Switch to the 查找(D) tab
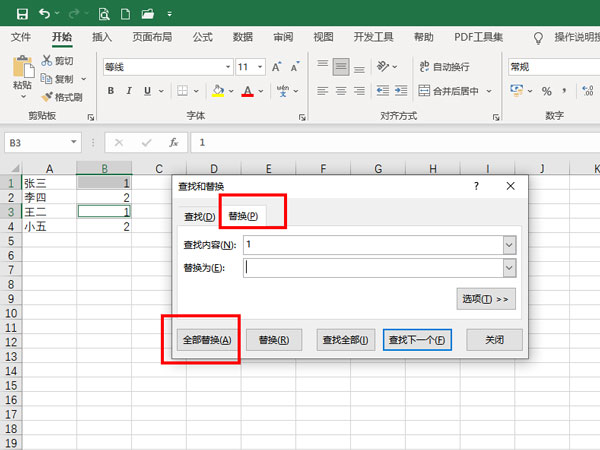 [199, 217]
